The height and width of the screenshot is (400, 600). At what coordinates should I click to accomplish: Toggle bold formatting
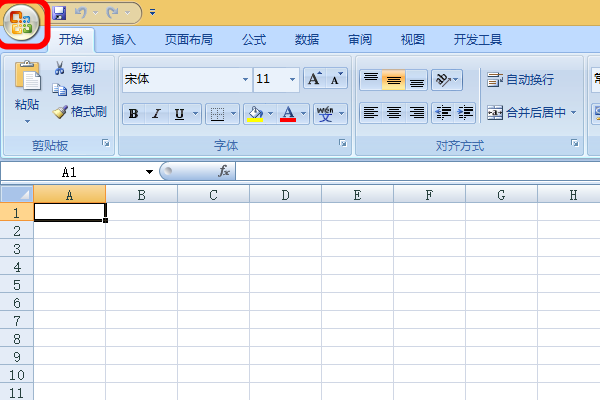pyautogui.click(x=134, y=114)
